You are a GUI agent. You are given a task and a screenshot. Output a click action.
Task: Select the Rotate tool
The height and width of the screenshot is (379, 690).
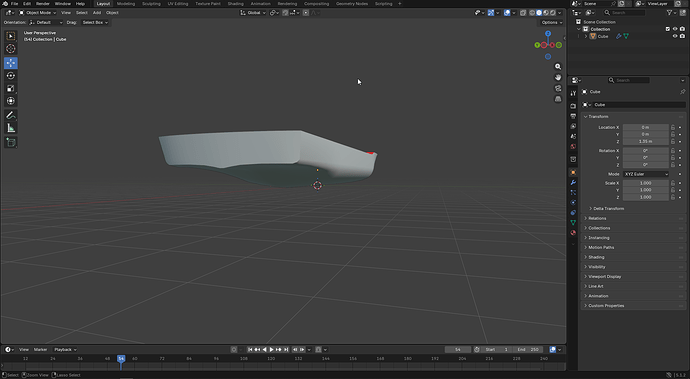(11, 76)
